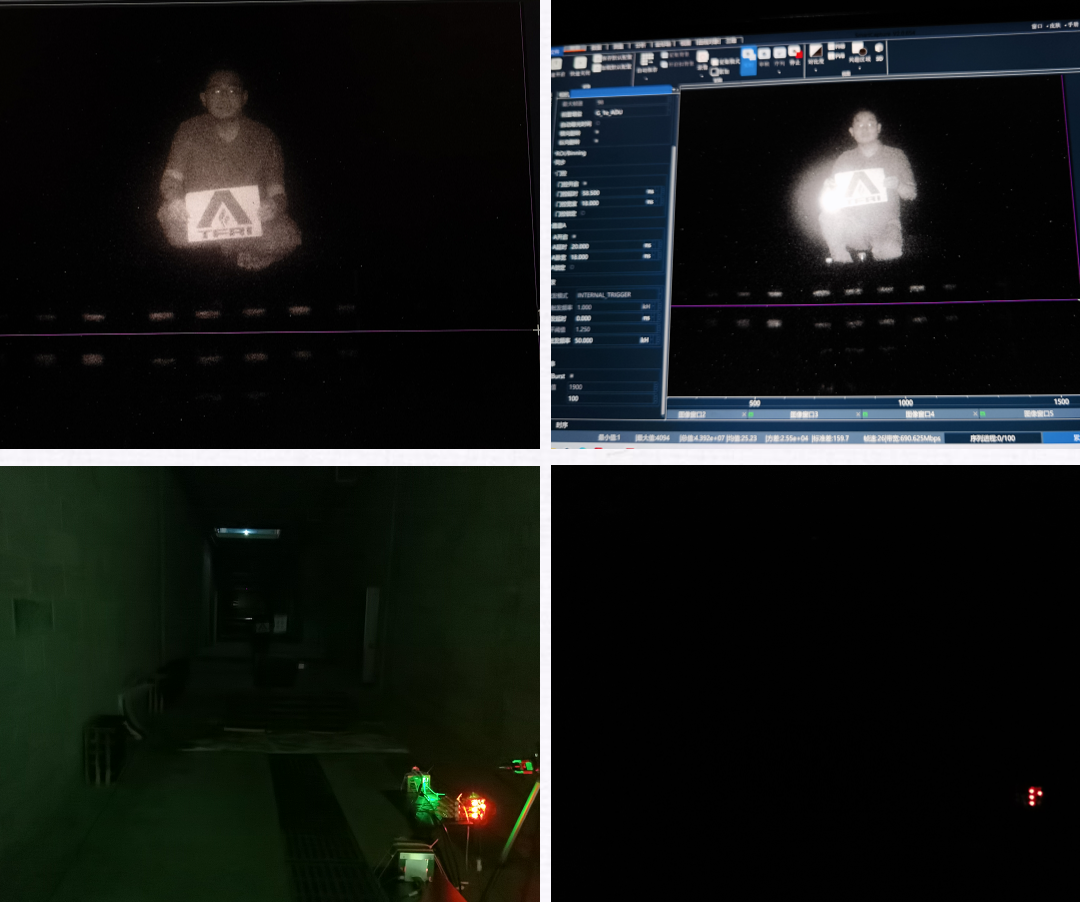Click the stop acquisition icon with red square
This screenshot has height=902, width=1080.
[x=795, y=53]
